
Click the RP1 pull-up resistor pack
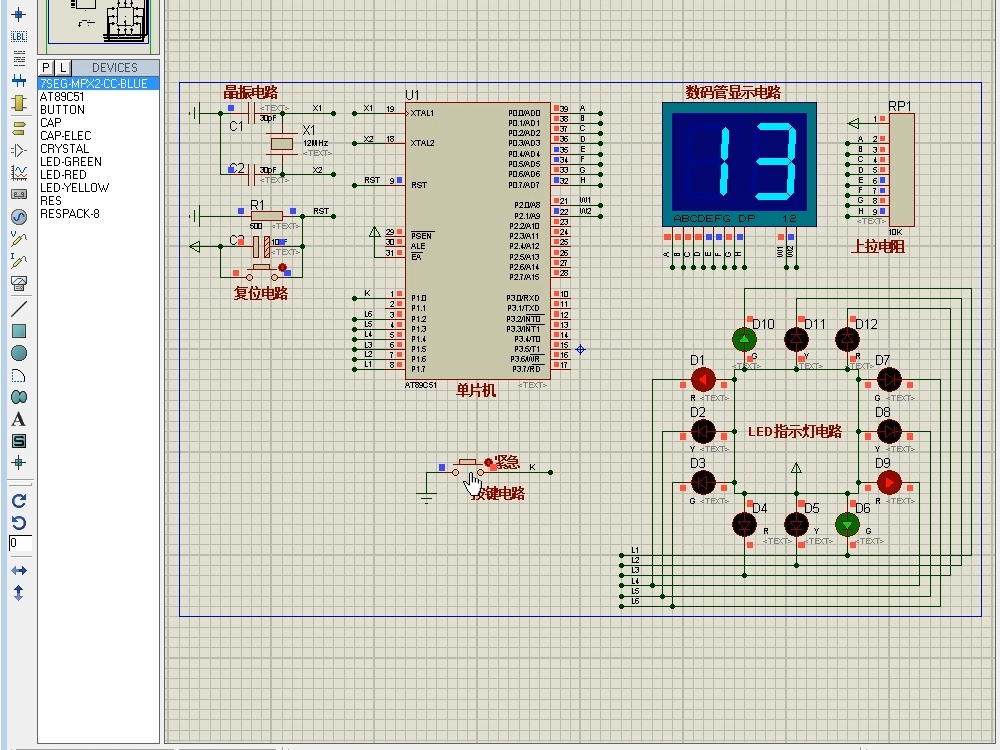click(902, 170)
